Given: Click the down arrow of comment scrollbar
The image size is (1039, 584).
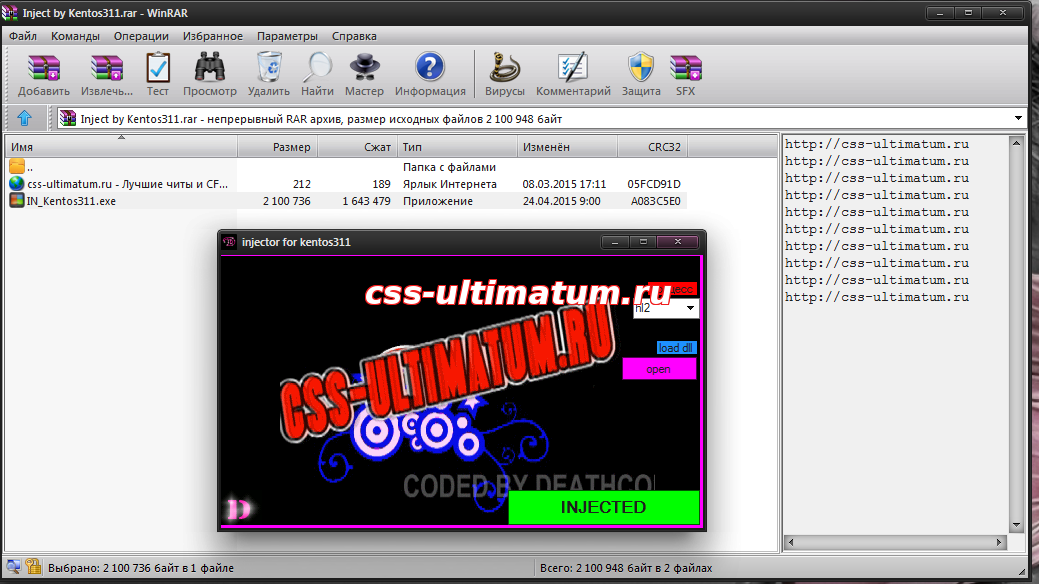Looking at the screenshot, I should pyautogui.click(x=1016, y=526).
